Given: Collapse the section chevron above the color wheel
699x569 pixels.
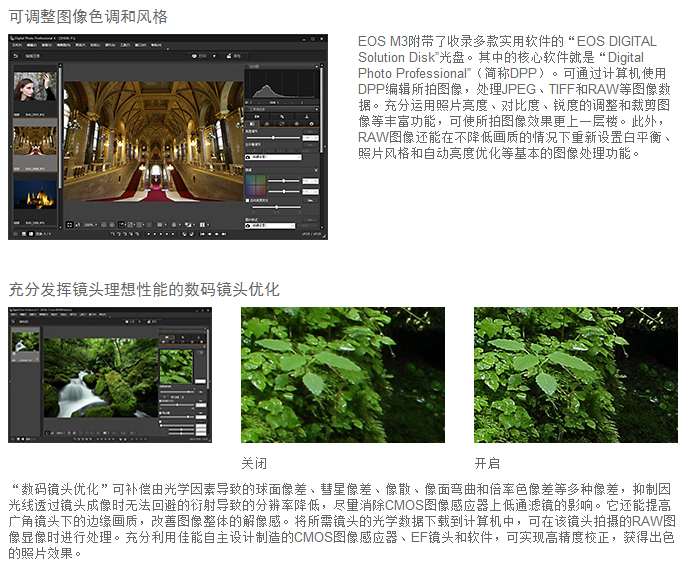Looking at the screenshot, I should tap(316, 170).
